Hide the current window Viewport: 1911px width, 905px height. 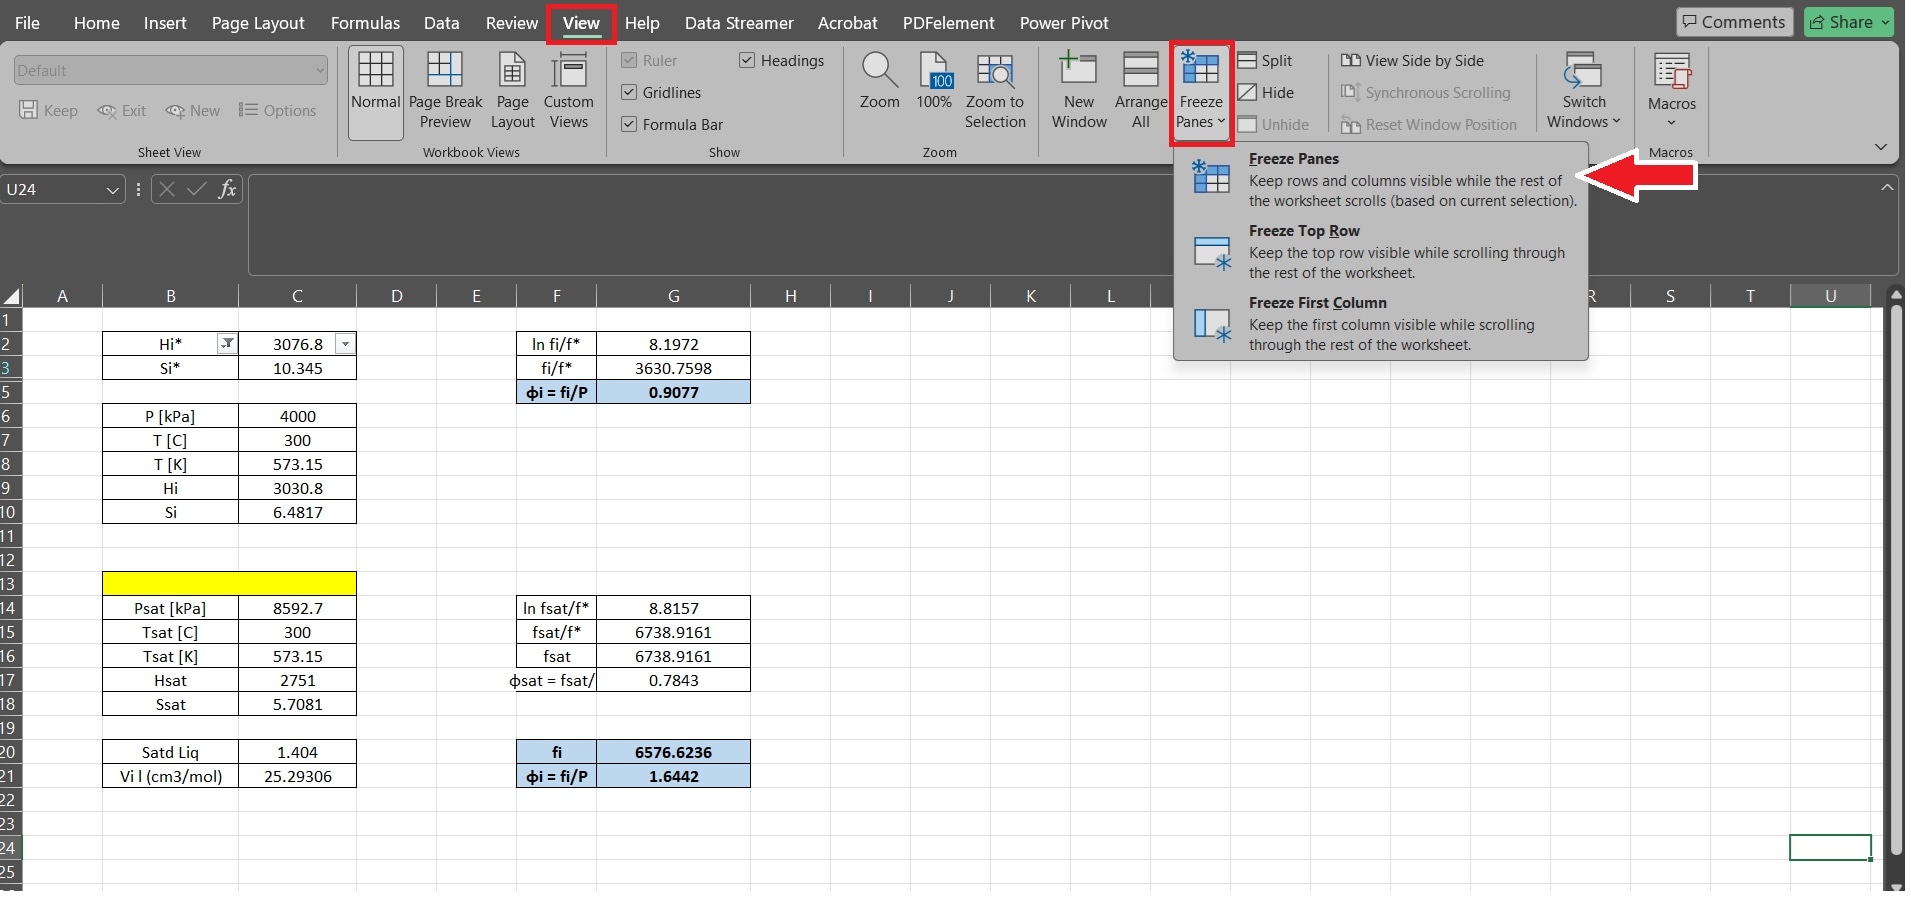[x=1266, y=93]
